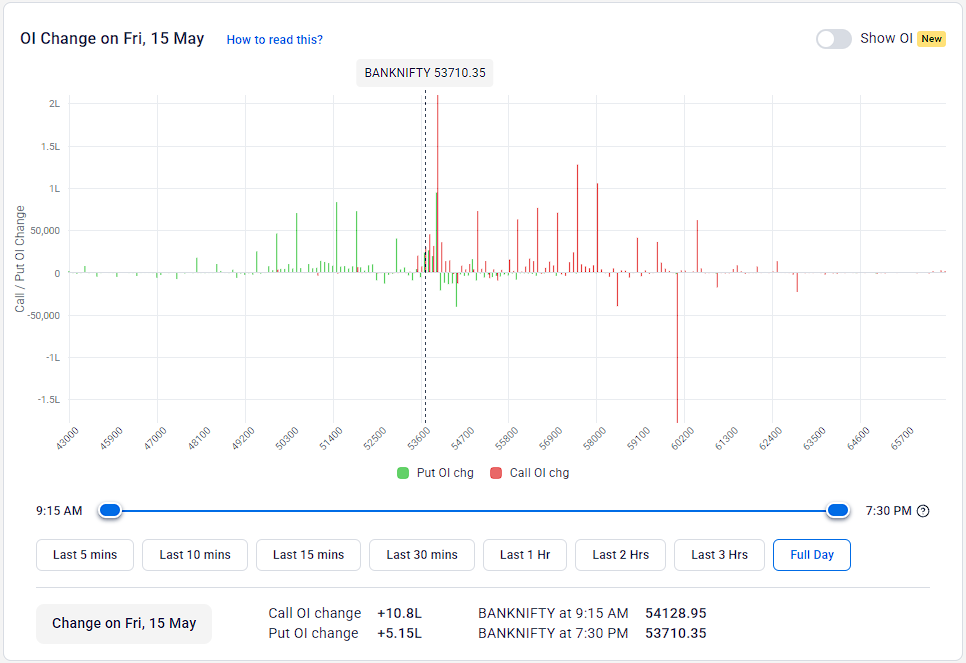Click the BANKNIFTY 53710.35 price tooltip
Viewport: 966px width, 663px height.
click(425, 73)
